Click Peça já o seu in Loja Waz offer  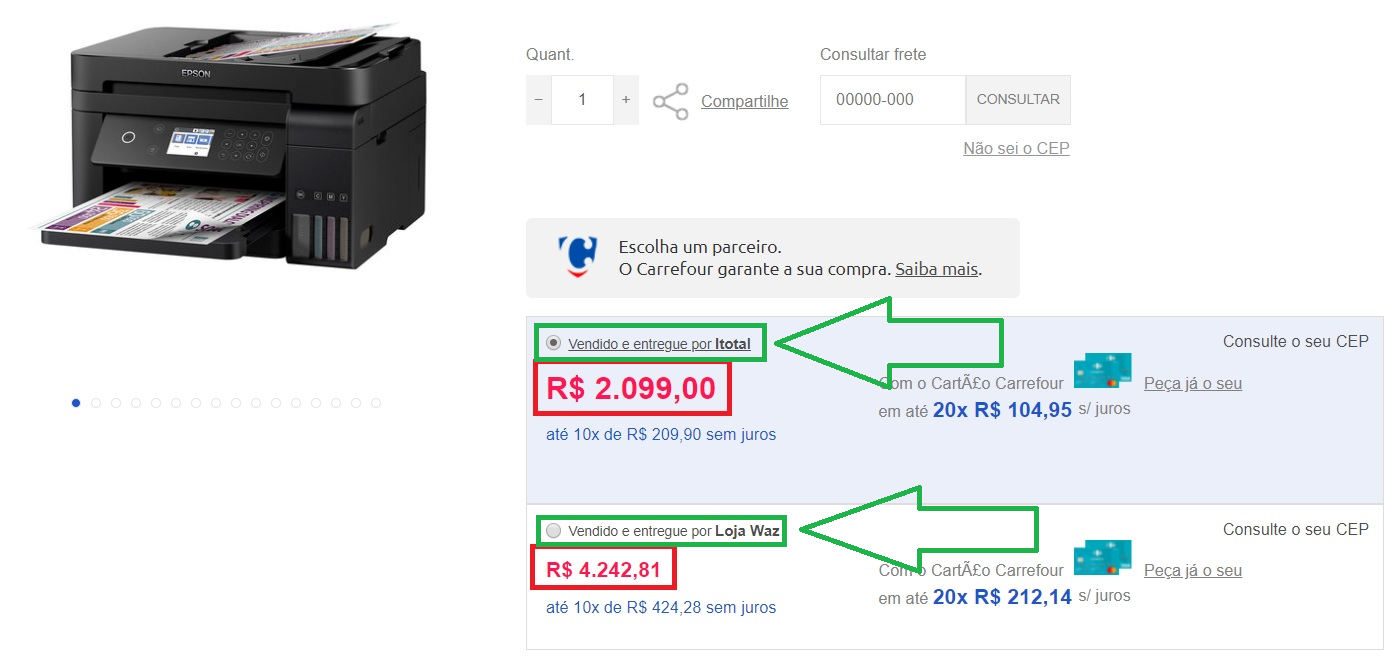1193,570
